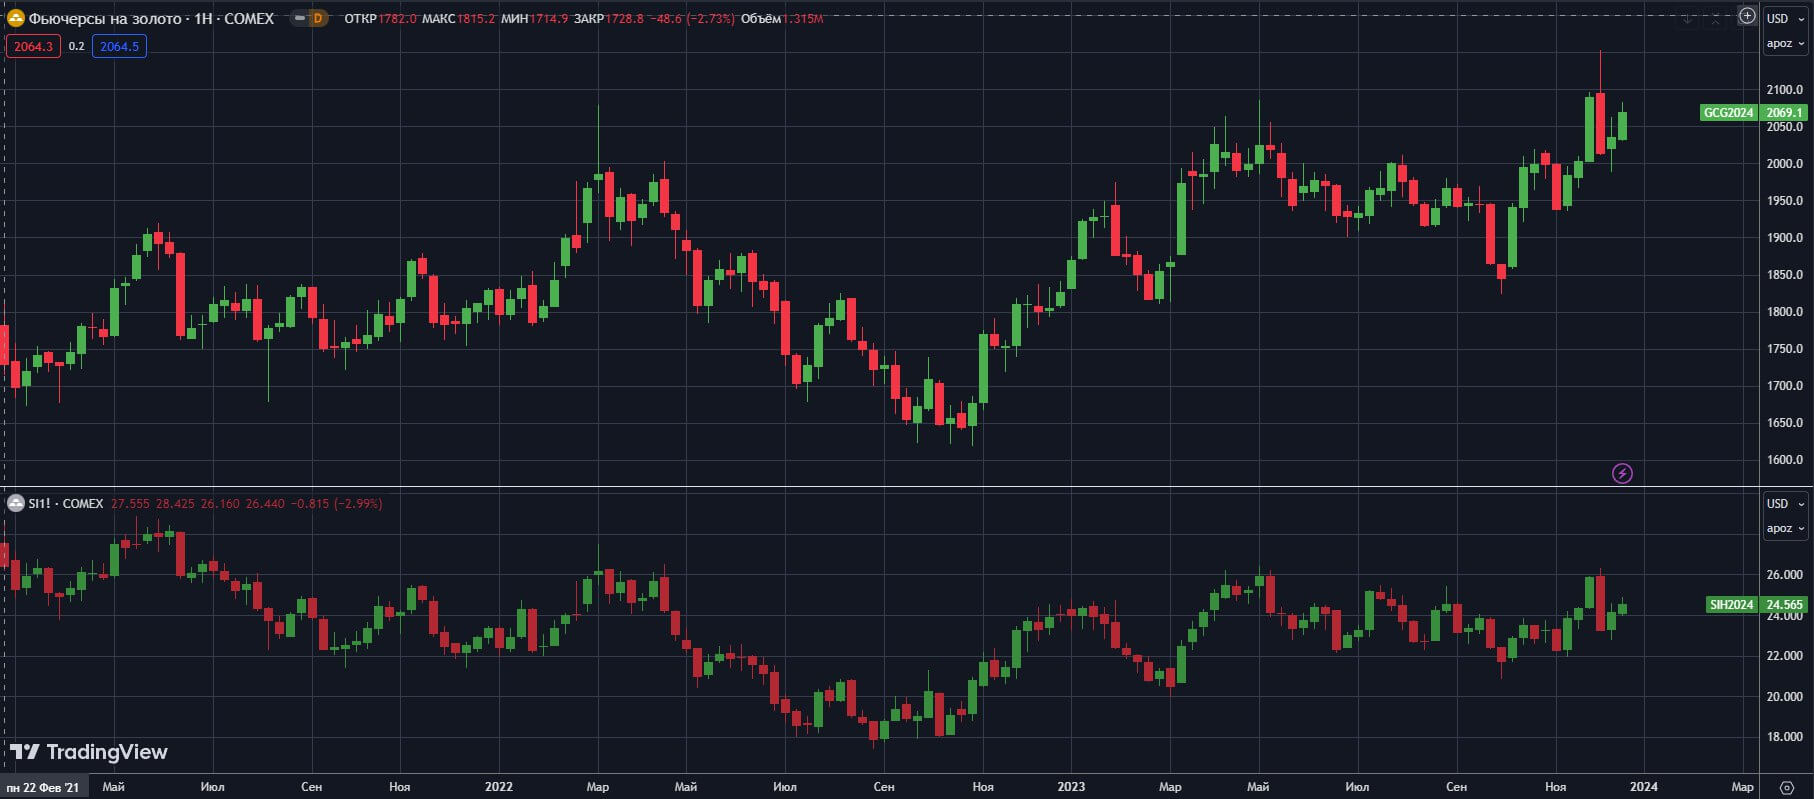The height and width of the screenshot is (799, 1814).
Task: Click the 2069.1 last-price label on the gold scale
Action: [1784, 113]
